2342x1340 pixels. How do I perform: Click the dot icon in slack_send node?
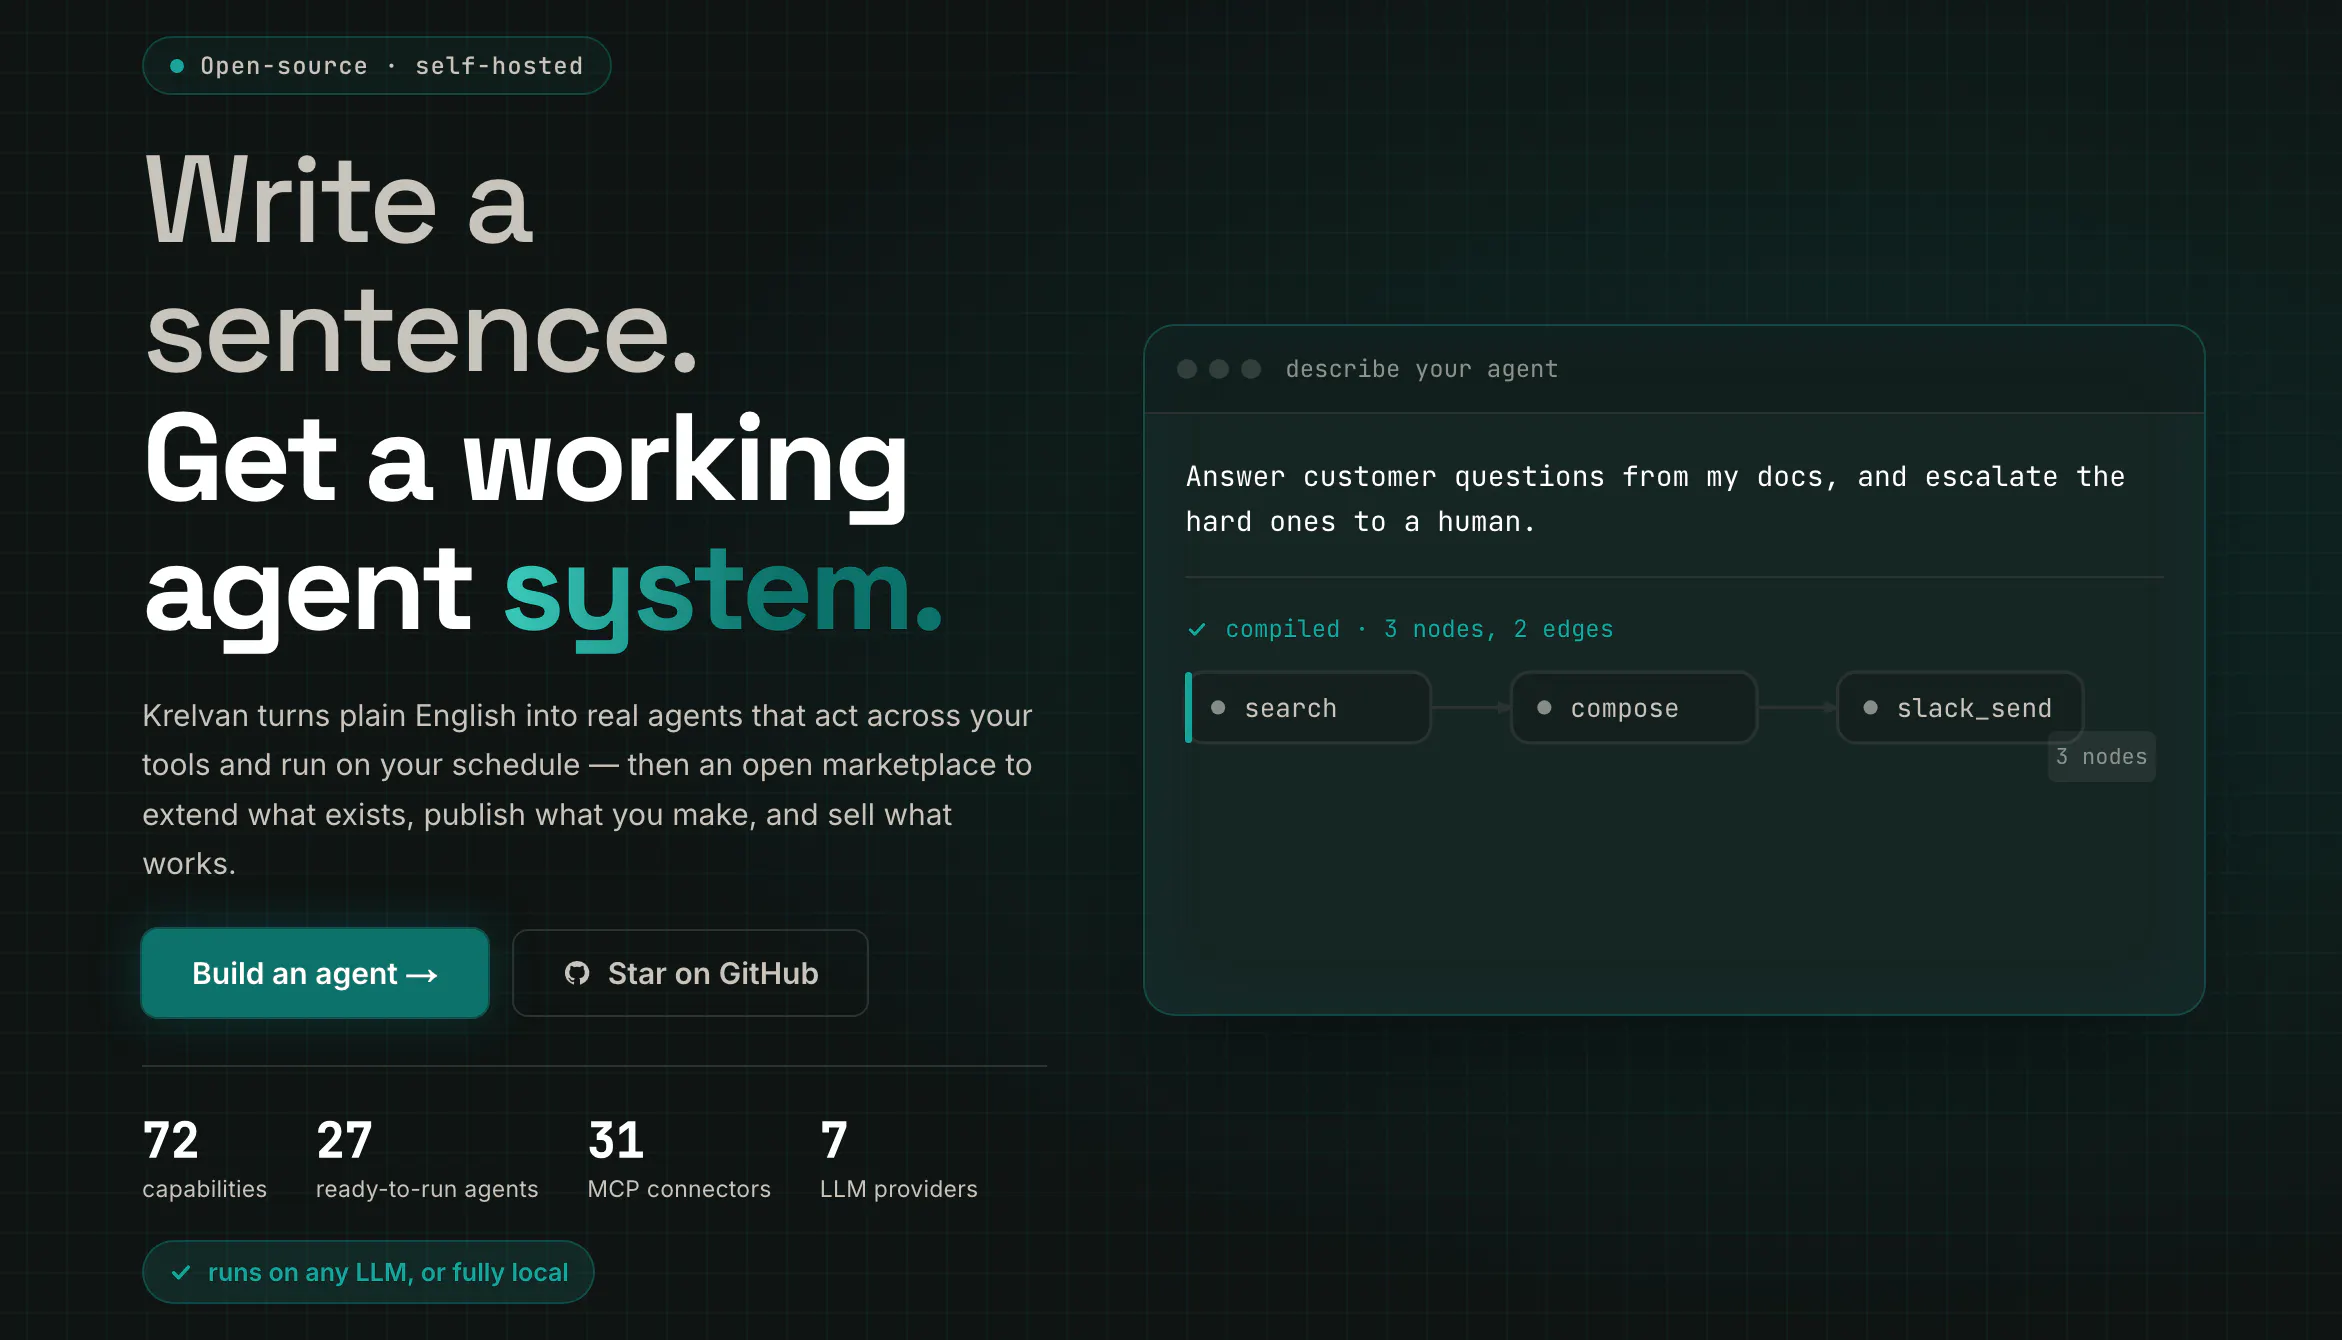pos(1870,708)
